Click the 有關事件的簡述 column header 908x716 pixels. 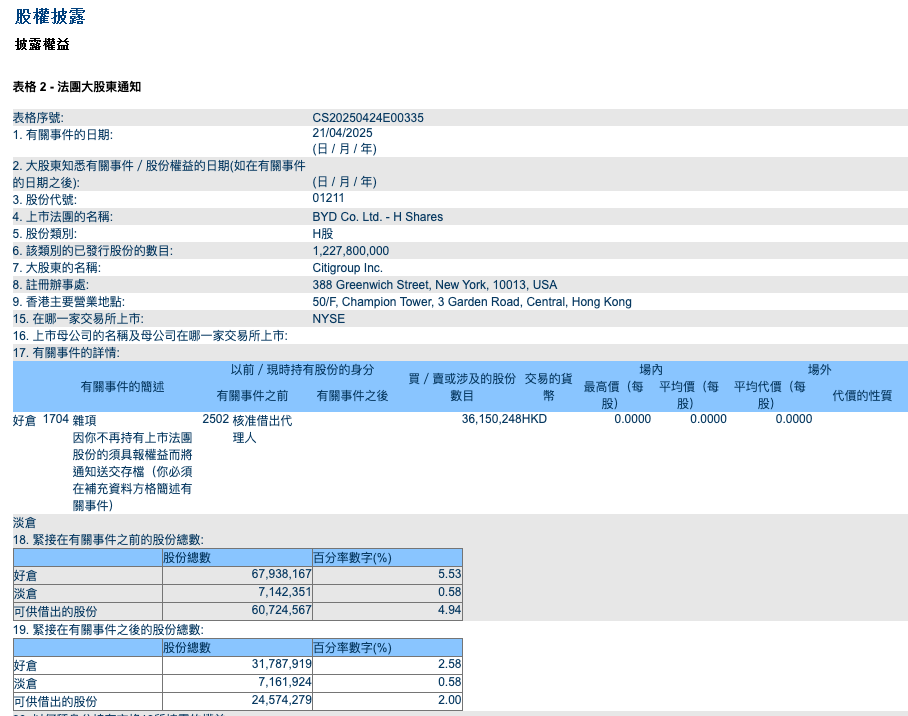pos(122,386)
